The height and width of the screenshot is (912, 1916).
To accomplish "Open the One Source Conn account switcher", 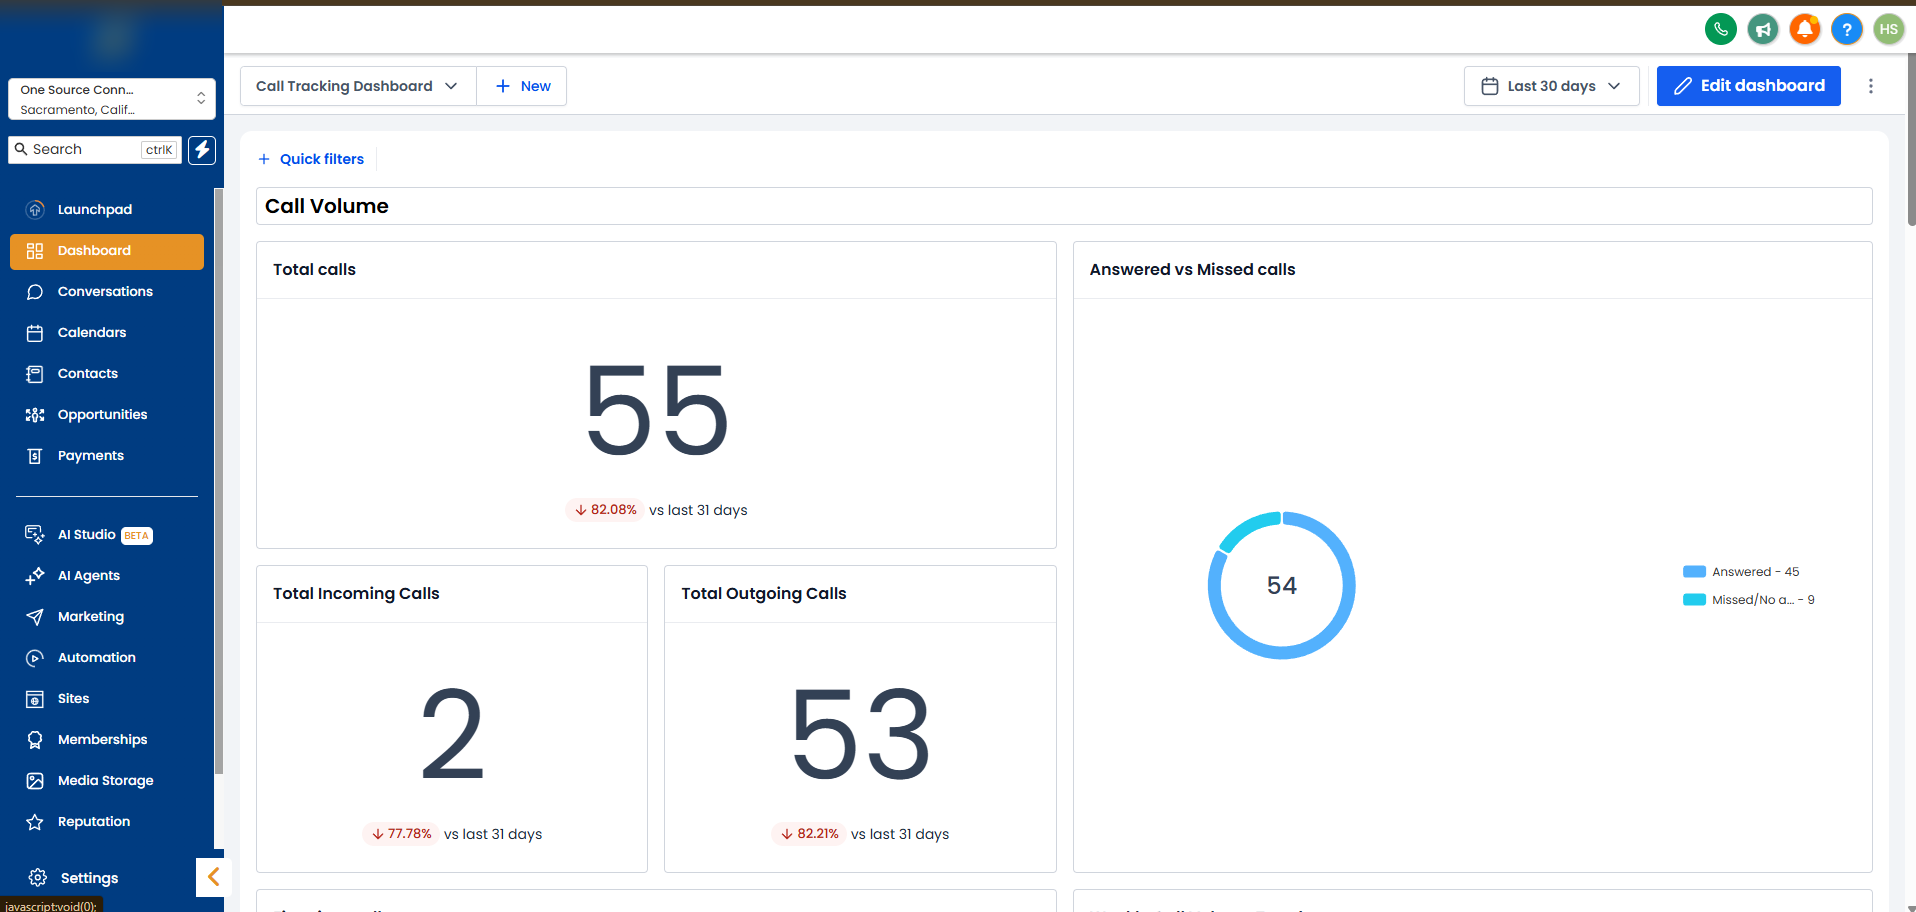I will 112,99.
